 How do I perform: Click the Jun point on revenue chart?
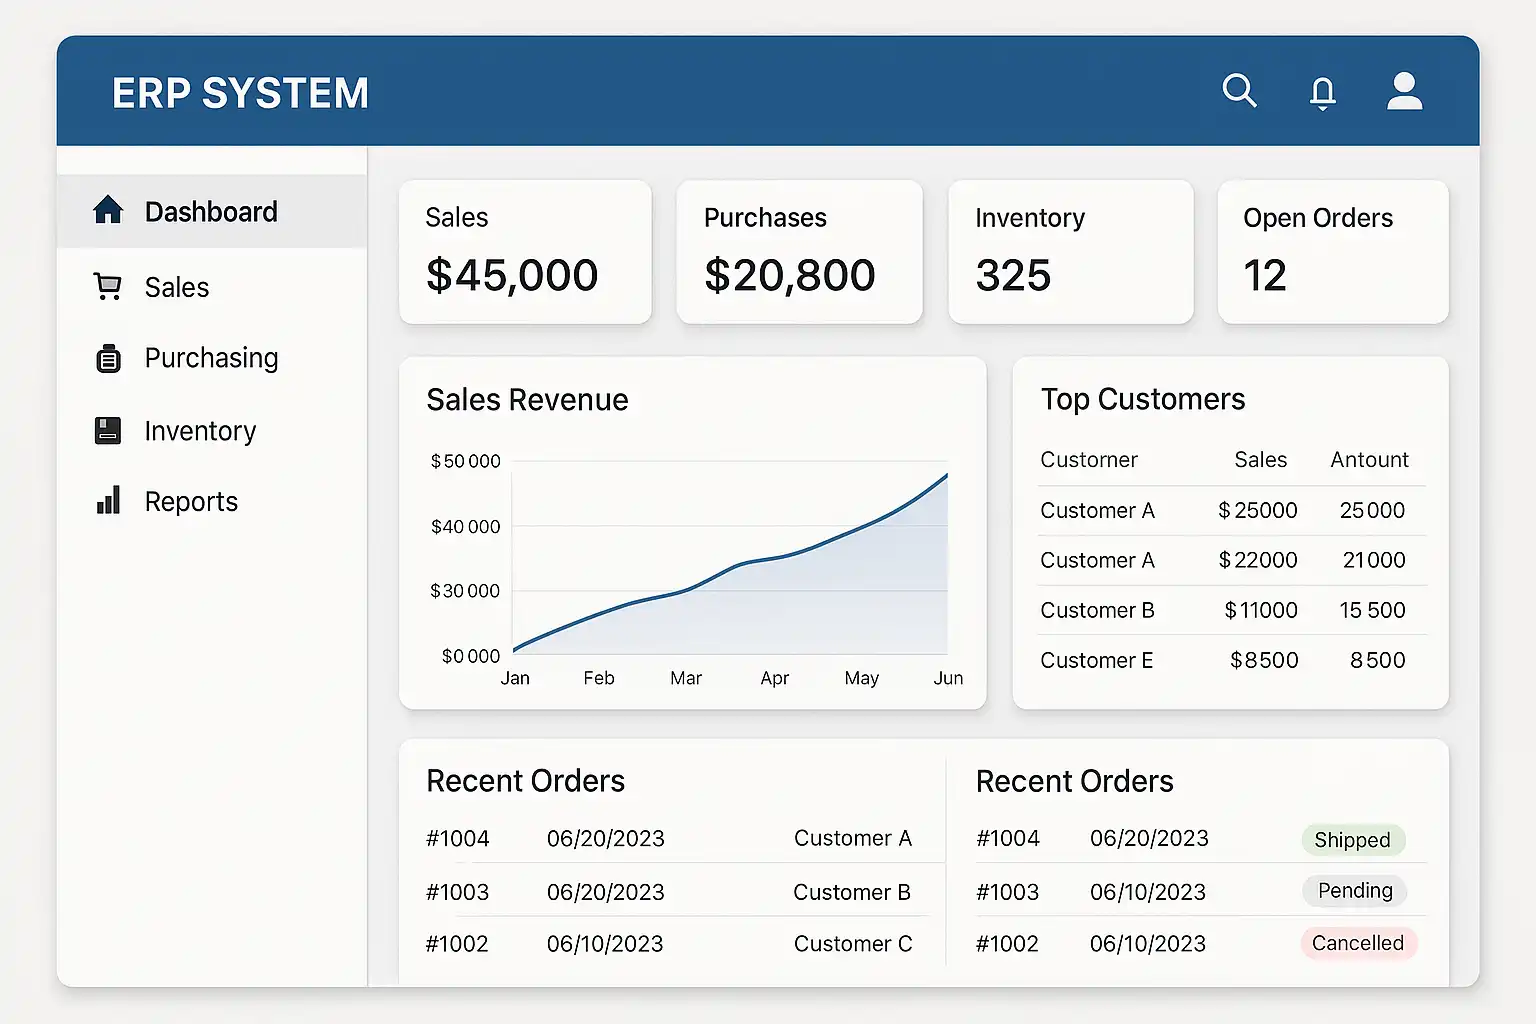point(946,475)
